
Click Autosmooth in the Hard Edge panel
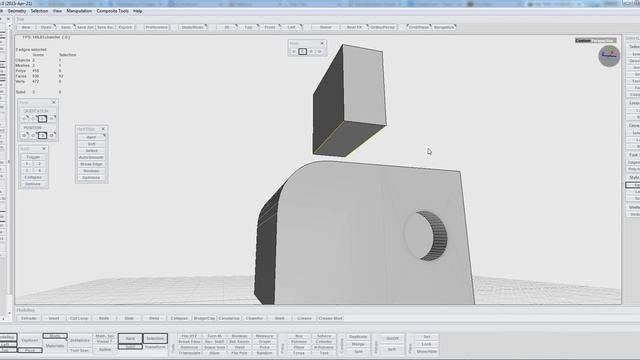tap(91, 157)
